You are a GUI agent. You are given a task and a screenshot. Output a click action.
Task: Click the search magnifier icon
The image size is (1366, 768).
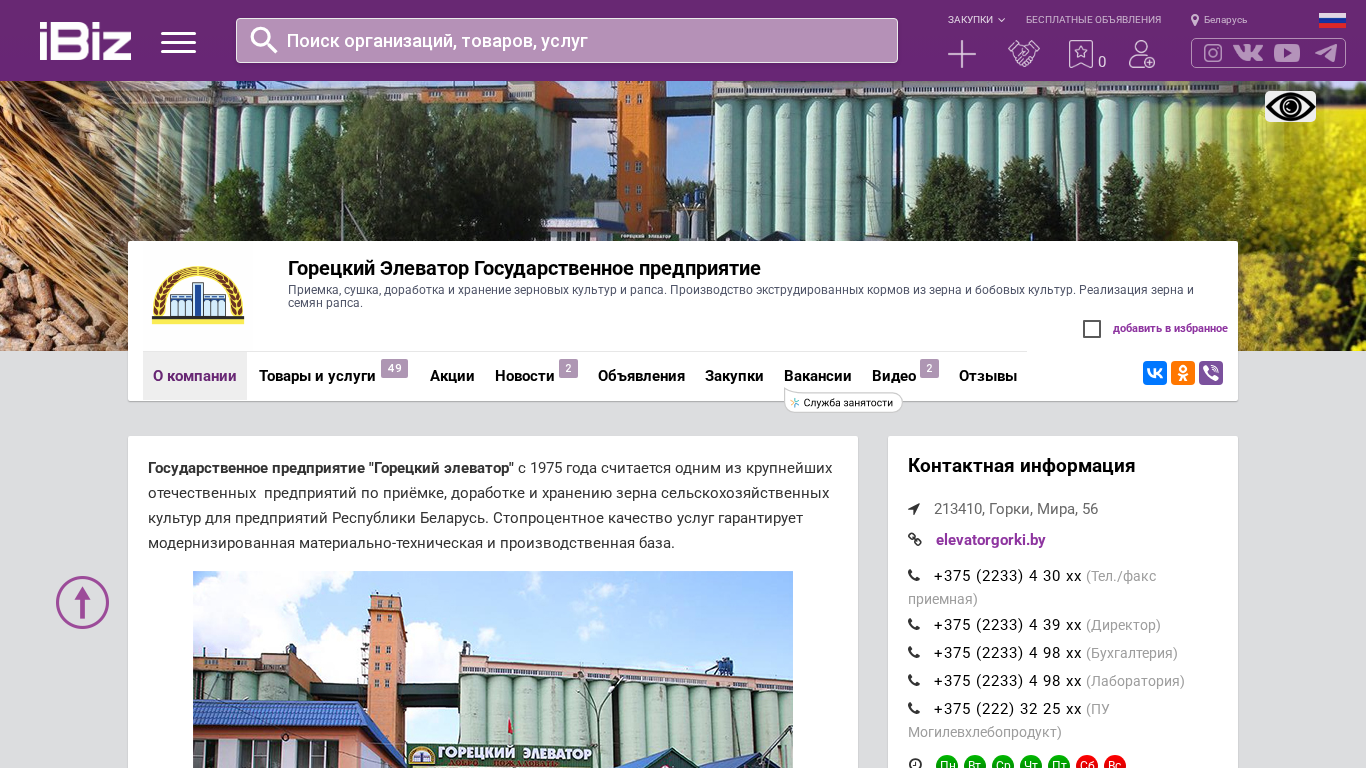(x=264, y=40)
